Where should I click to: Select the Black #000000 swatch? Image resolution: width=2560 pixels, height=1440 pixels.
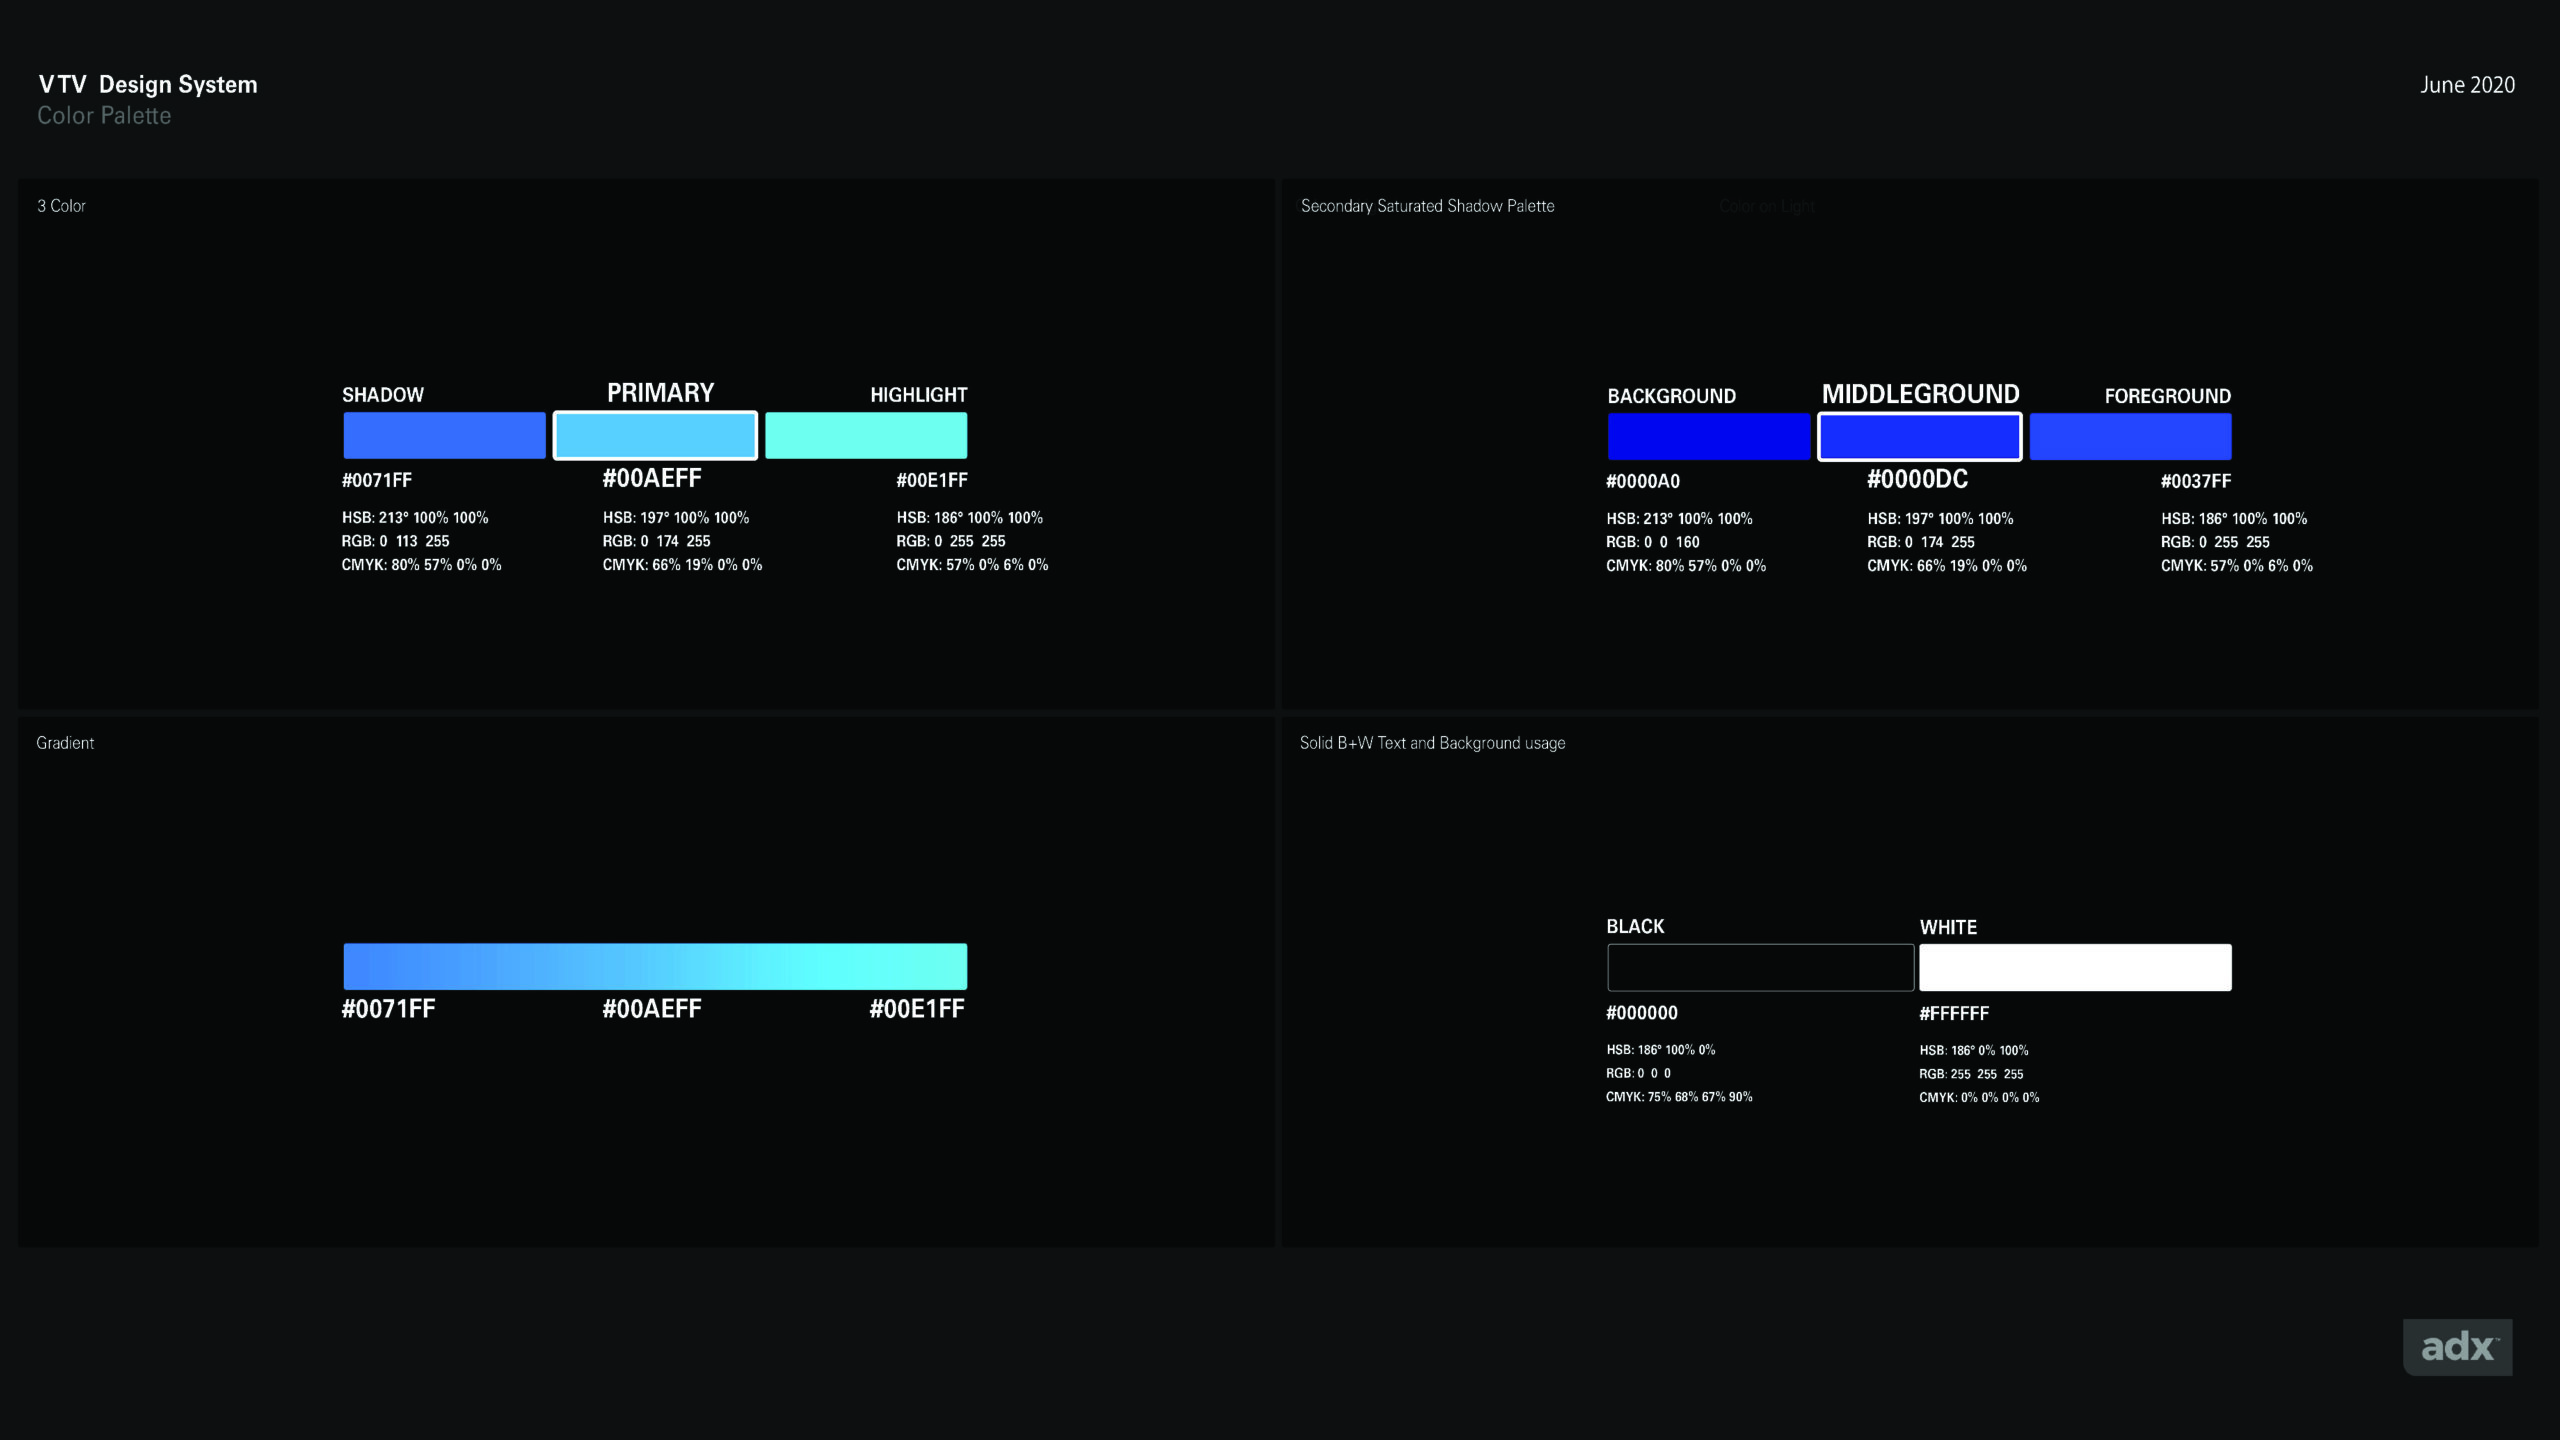pos(1760,968)
